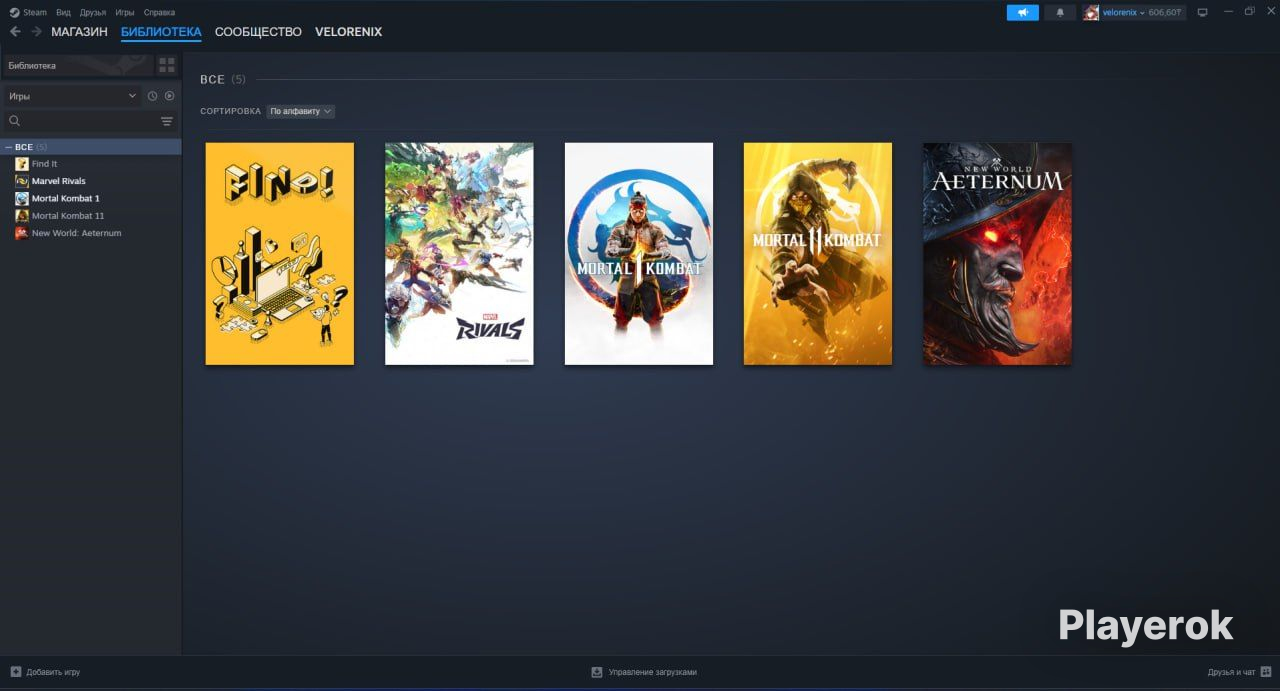1280x691 pixels.
Task: Open the По алфавиту sort dropdown
Action: tap(300, 111)
